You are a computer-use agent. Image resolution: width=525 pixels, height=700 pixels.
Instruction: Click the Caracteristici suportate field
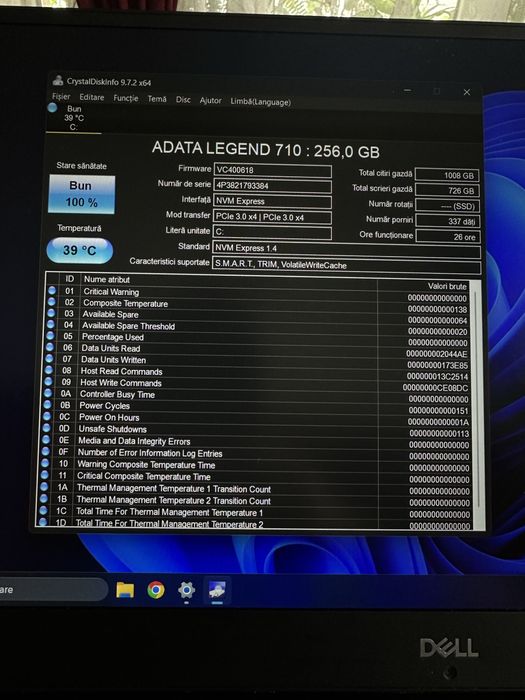[346, 265]
